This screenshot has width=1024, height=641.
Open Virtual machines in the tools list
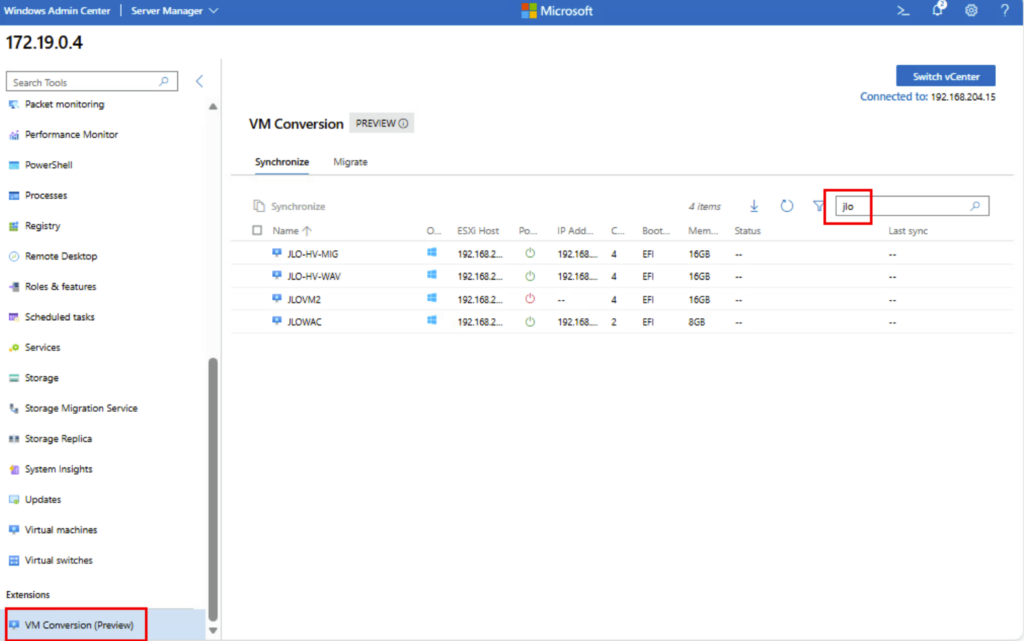[x=61, y=530]
